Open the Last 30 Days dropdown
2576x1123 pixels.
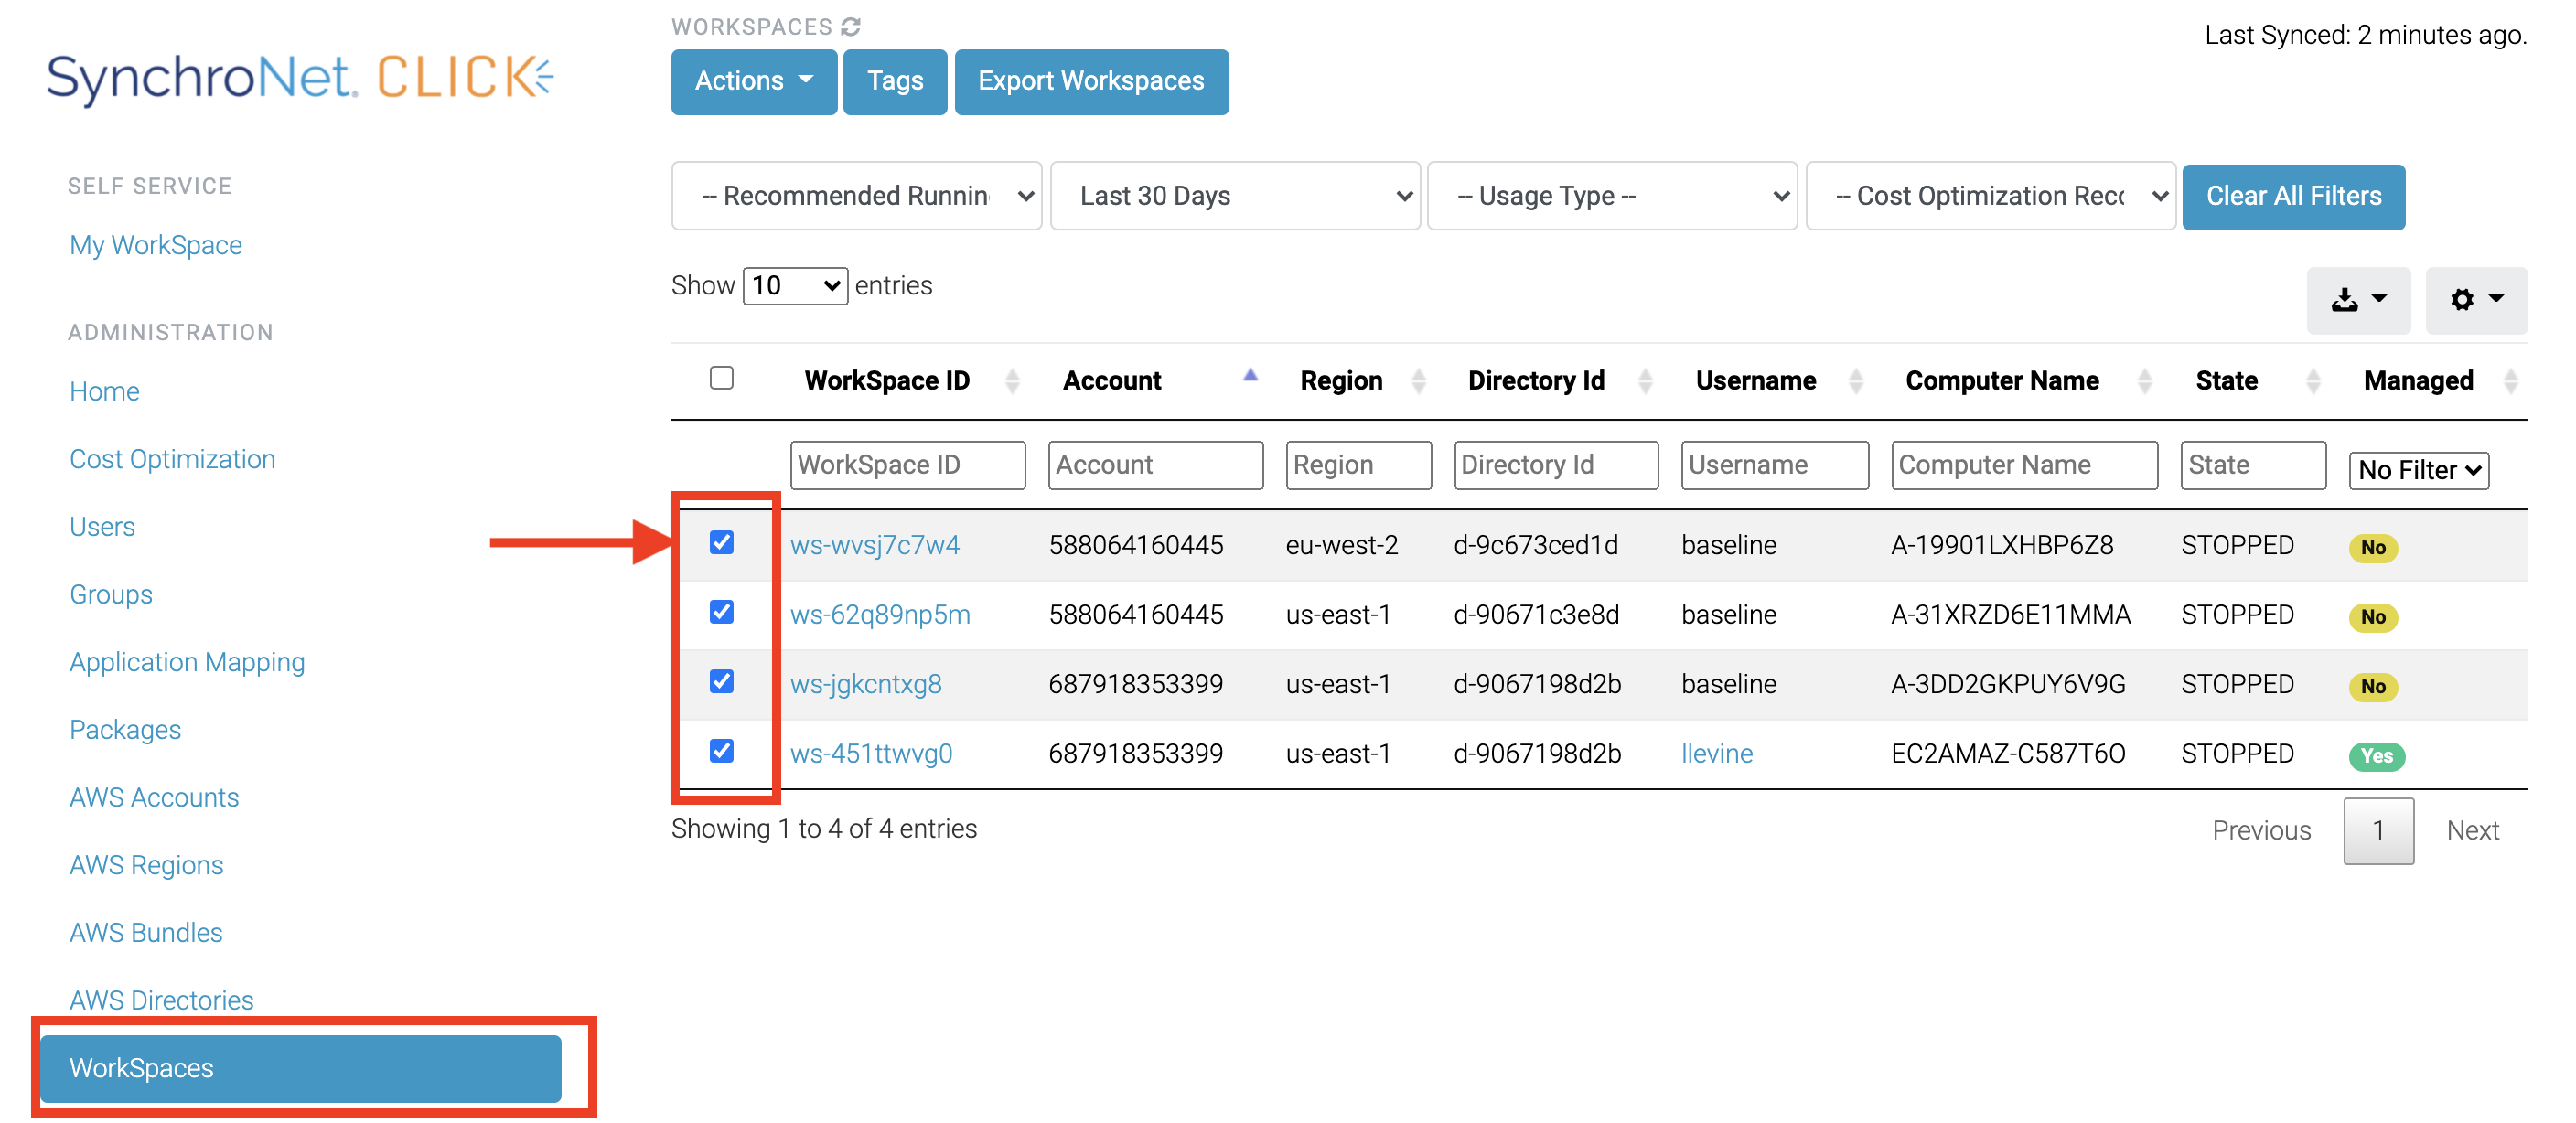(x=1235, y=196)
